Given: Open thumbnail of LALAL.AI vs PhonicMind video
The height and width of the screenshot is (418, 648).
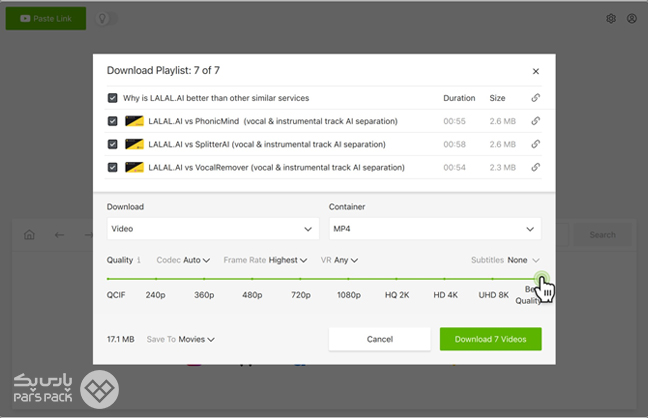Looking at the screenshot, I should pyautogui.click(x=134, y=121).
